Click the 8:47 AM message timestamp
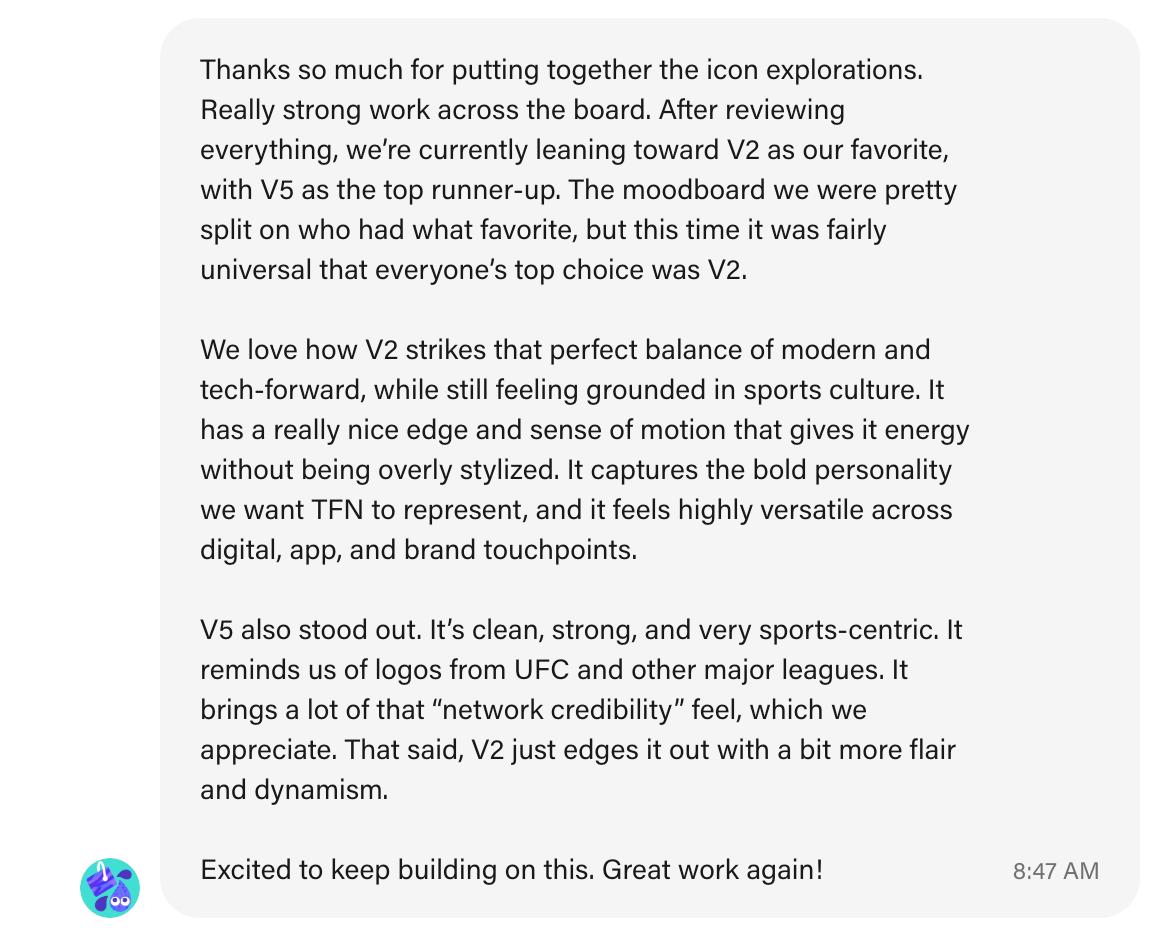 pos(1055,871)
